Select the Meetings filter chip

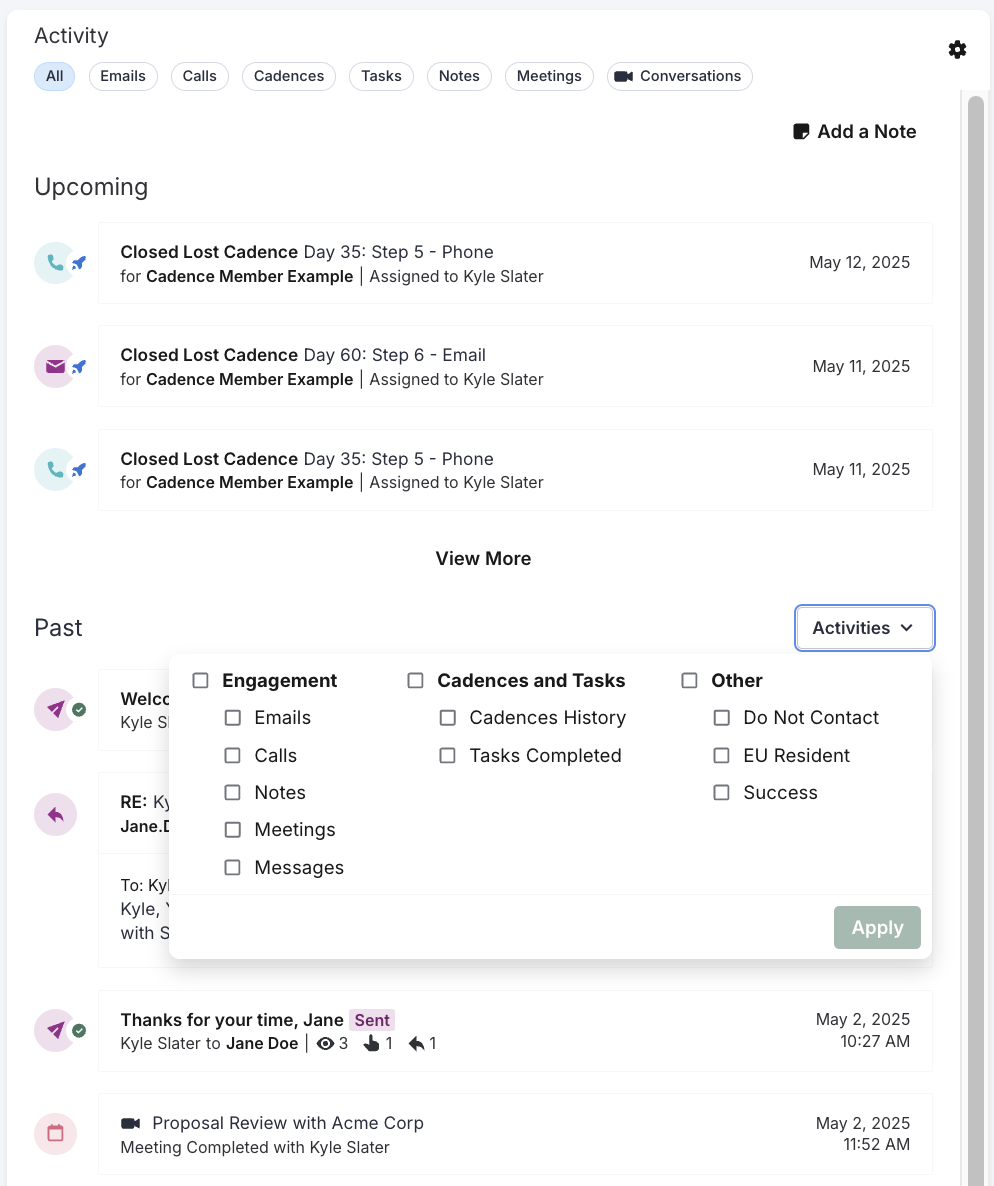coord(549,76)
